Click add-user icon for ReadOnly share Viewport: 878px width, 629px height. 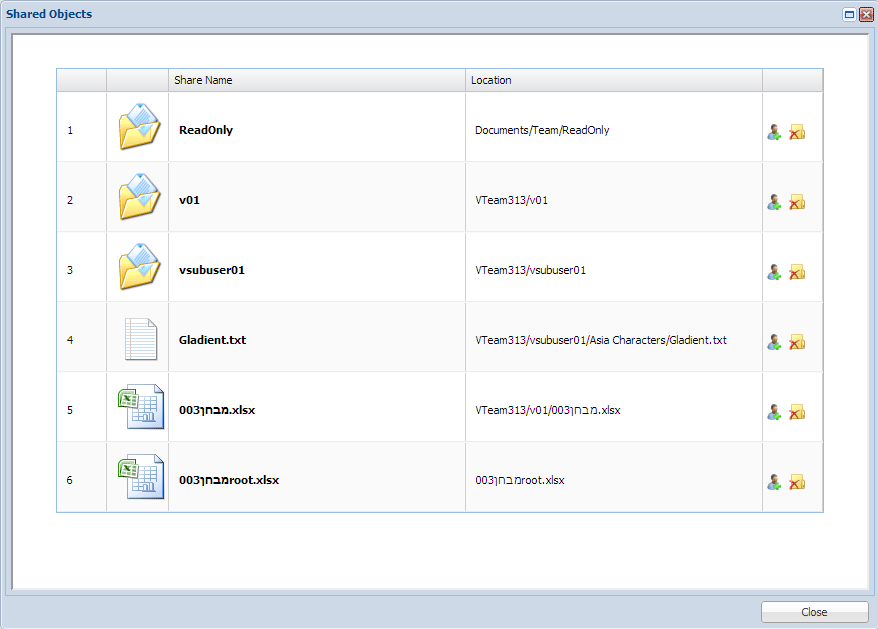coord(774,132)
